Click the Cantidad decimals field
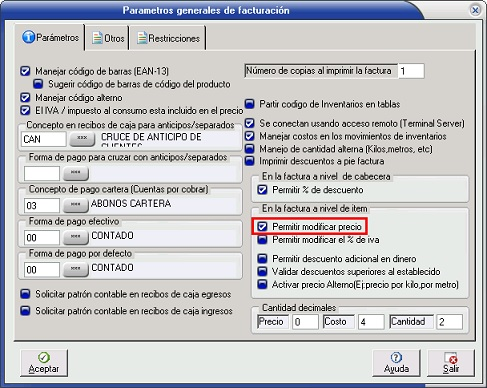This screenshot has height=388, width=487. (x=449, y=322)
